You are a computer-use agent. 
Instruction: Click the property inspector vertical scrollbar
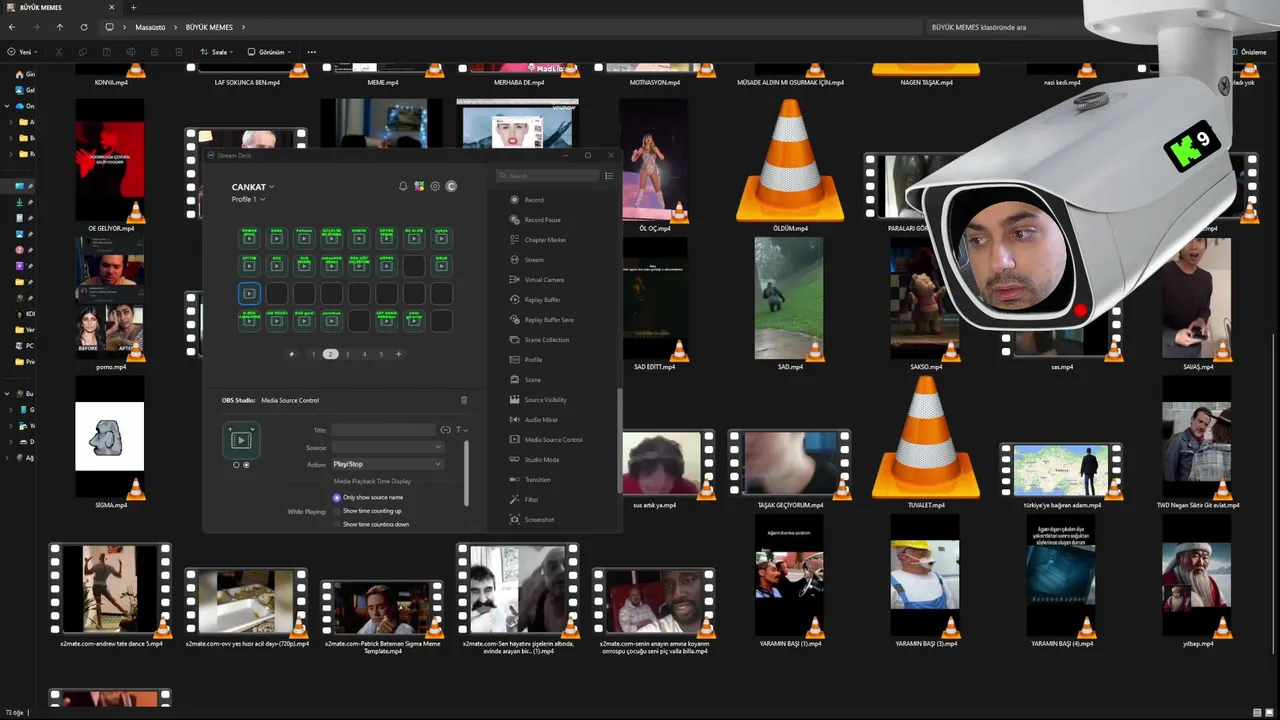(467, 472)
